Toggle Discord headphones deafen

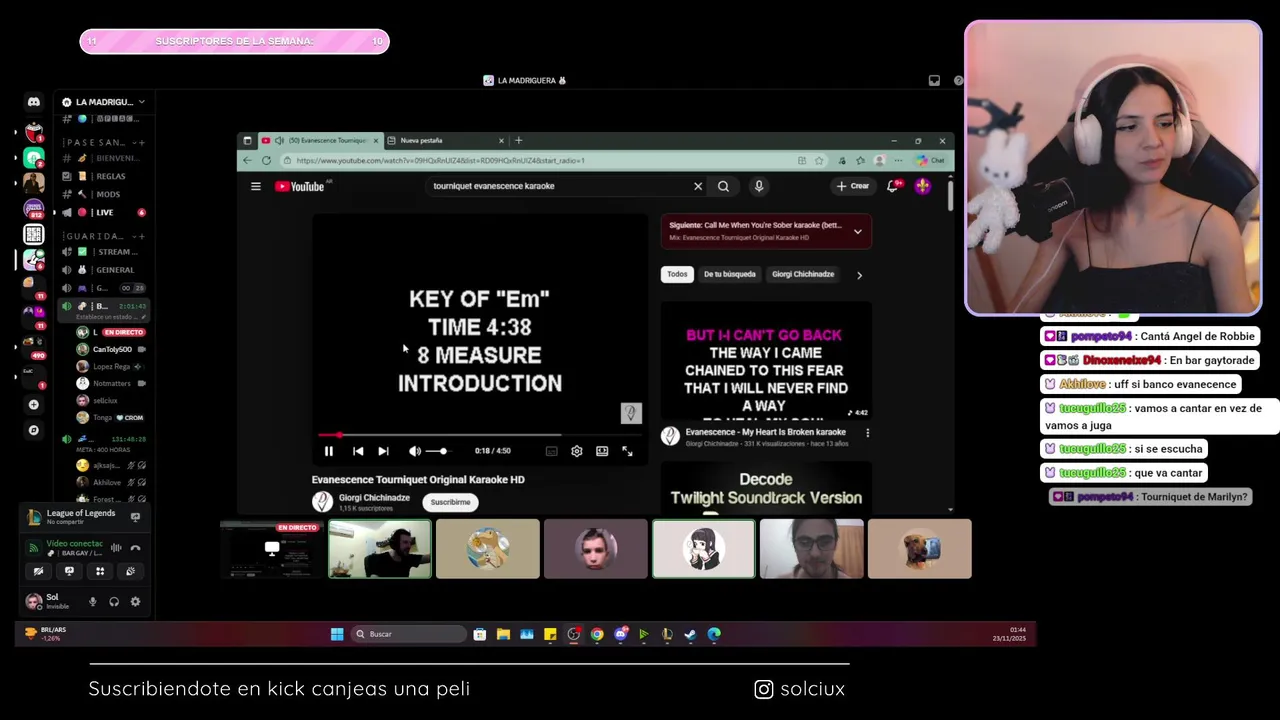[x=114, y=602]
